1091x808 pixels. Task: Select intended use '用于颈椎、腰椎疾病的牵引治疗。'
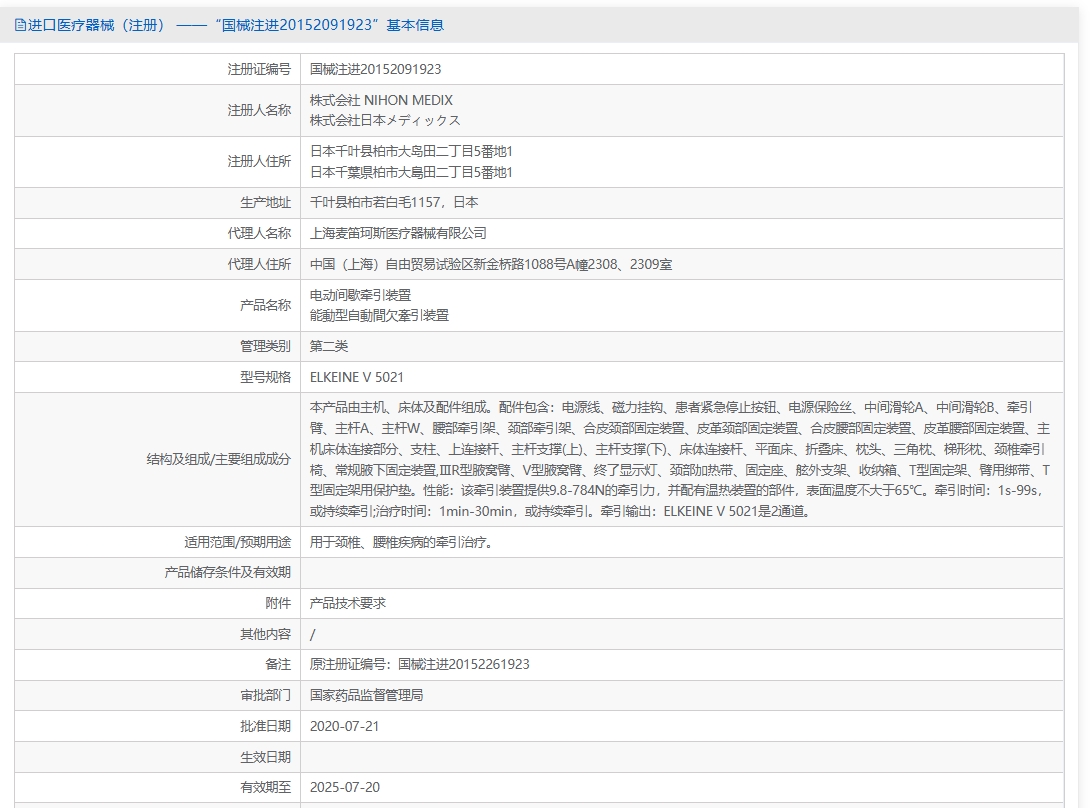[404, 542]
